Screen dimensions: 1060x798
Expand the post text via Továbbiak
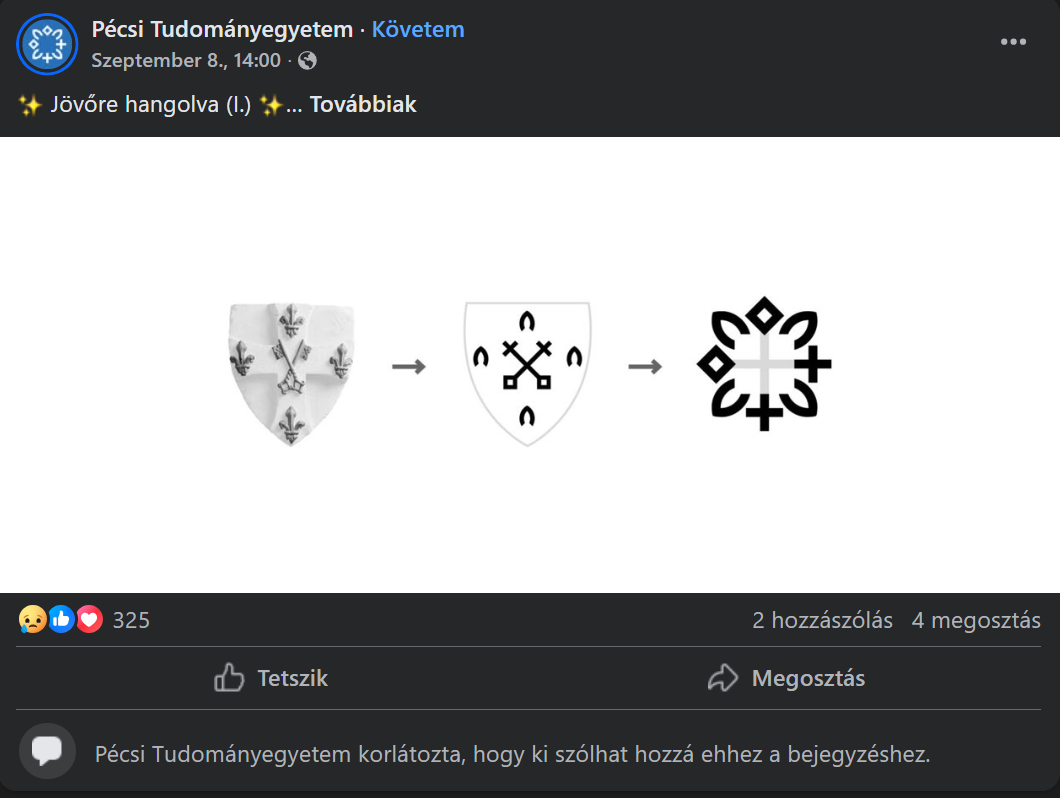[x=364, y=104]
